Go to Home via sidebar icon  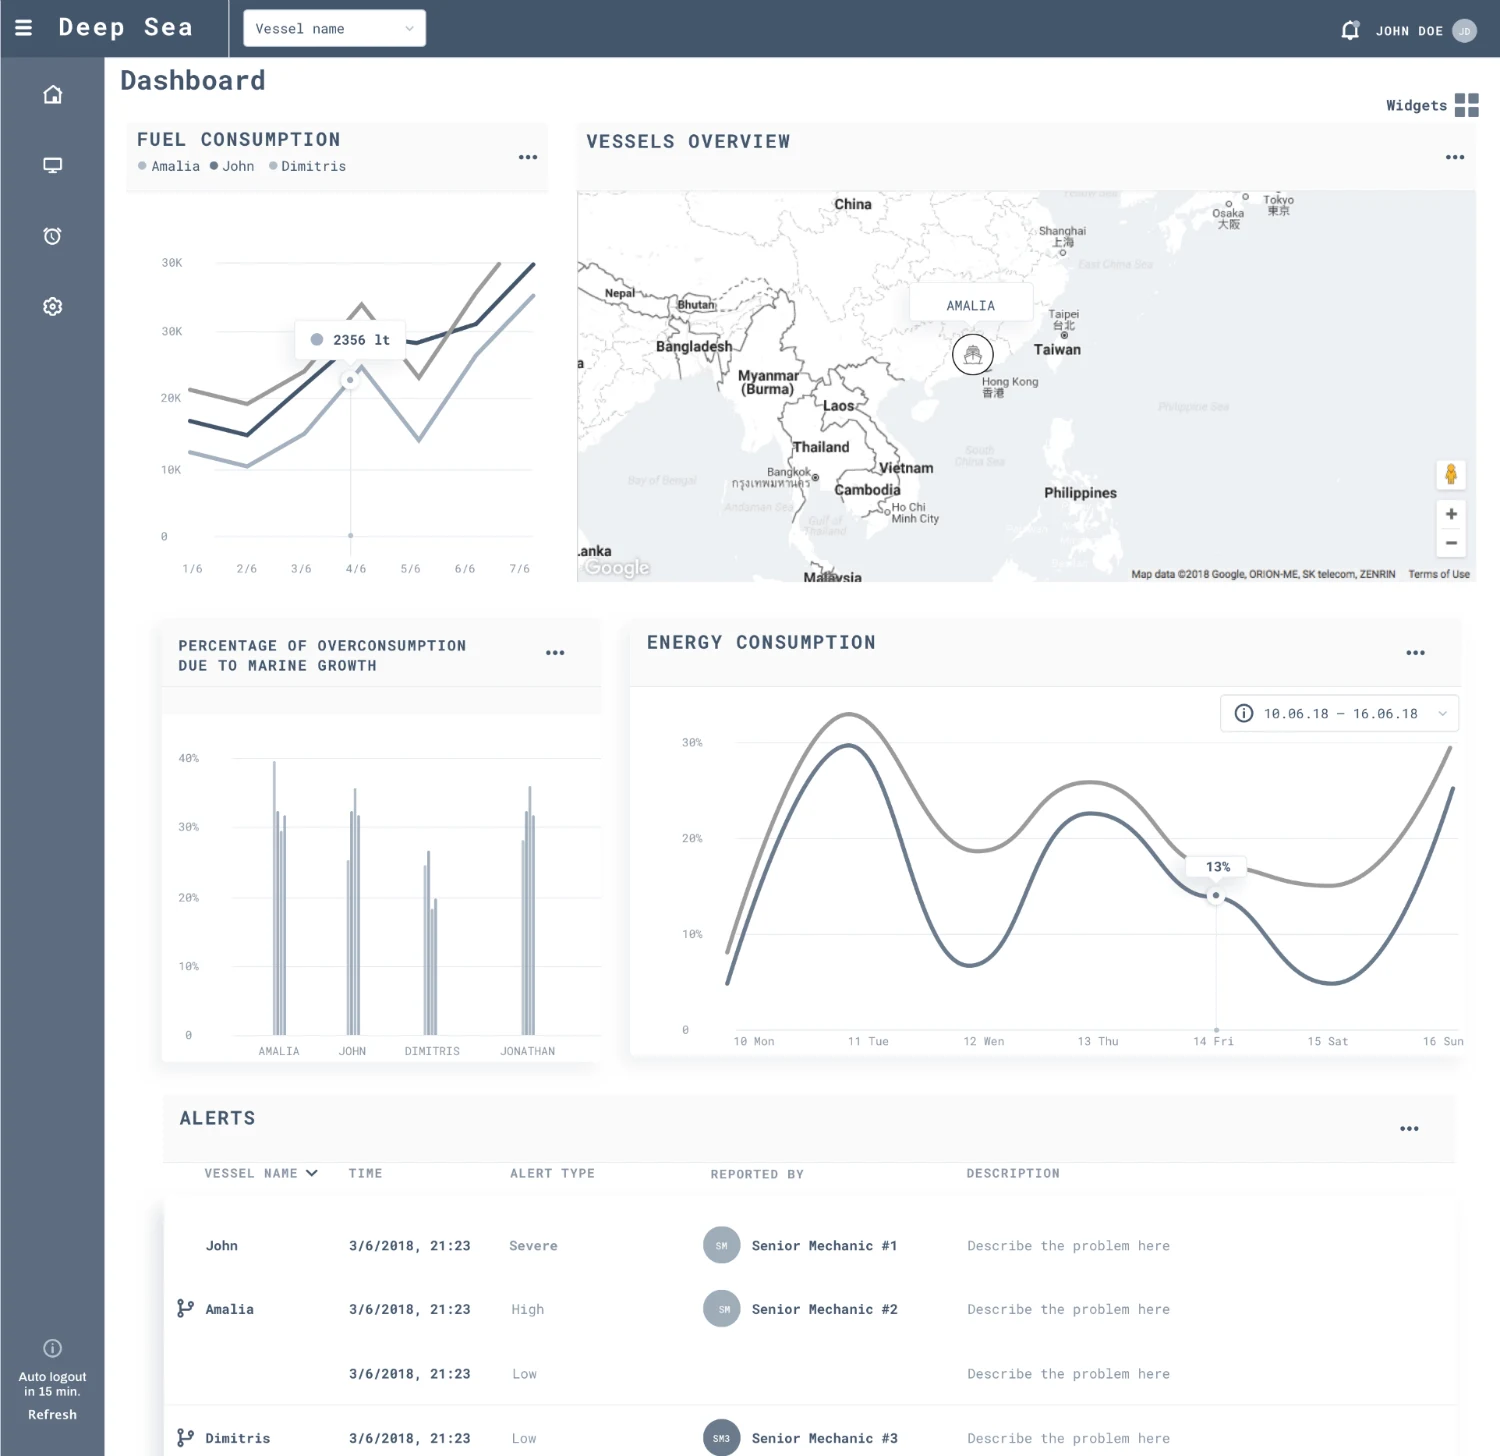[53, 95]
